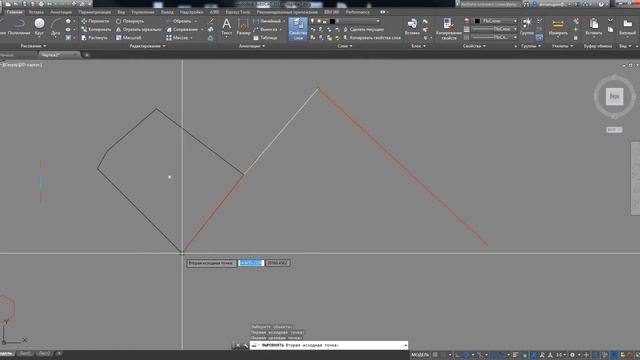
Task: Expand the Утилиты panel
Action: (562, 46)
